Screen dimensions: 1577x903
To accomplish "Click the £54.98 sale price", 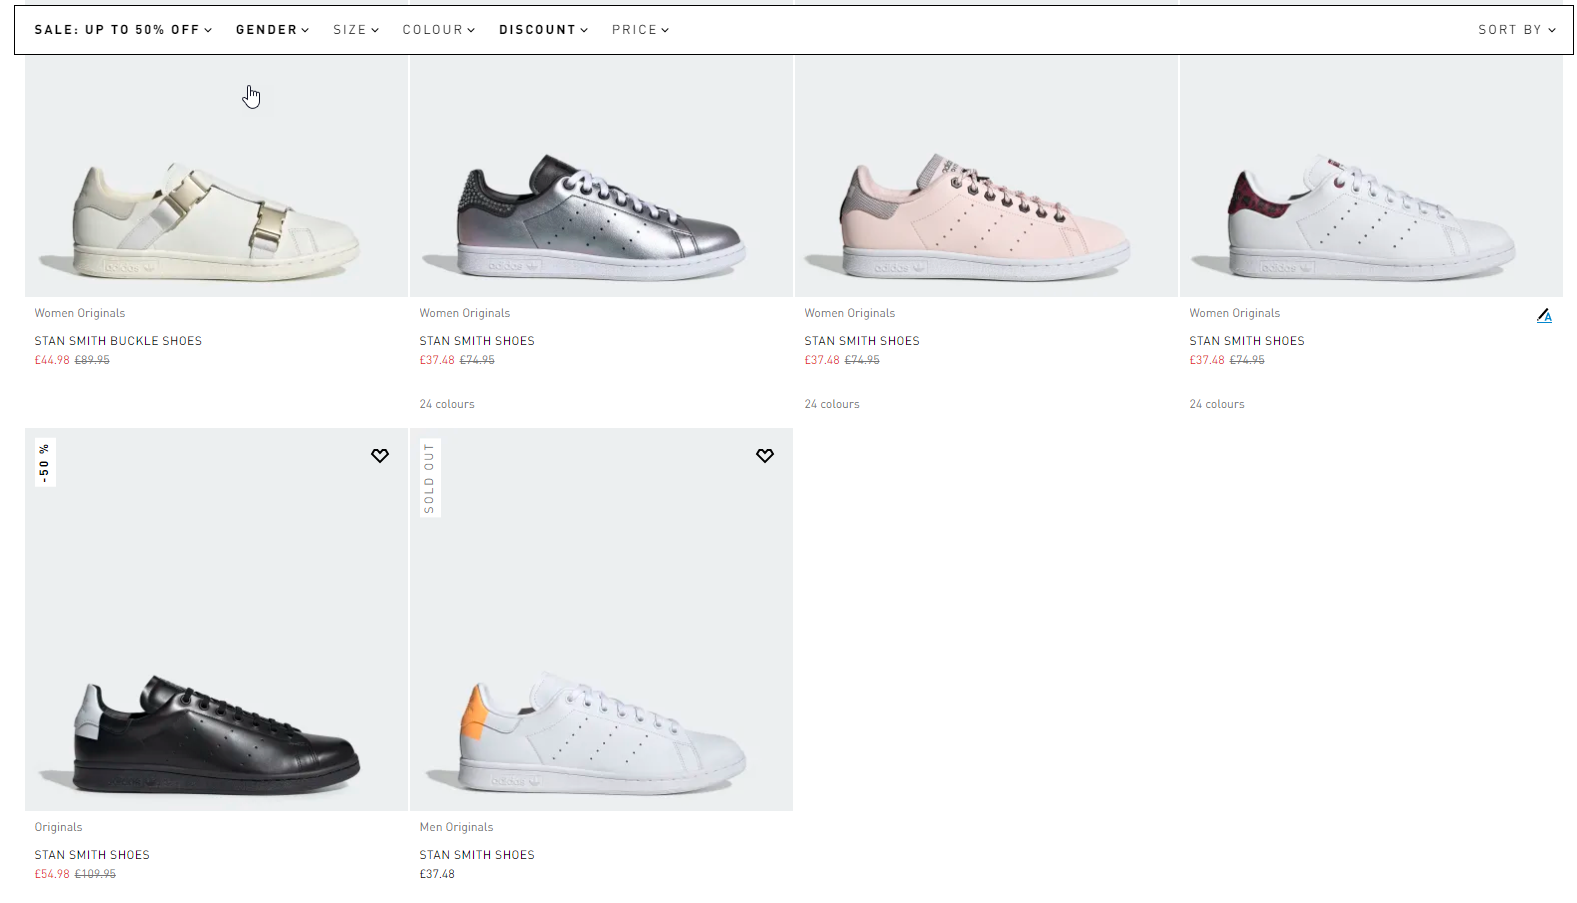I will pyautogui.click(x=52, y=874).
